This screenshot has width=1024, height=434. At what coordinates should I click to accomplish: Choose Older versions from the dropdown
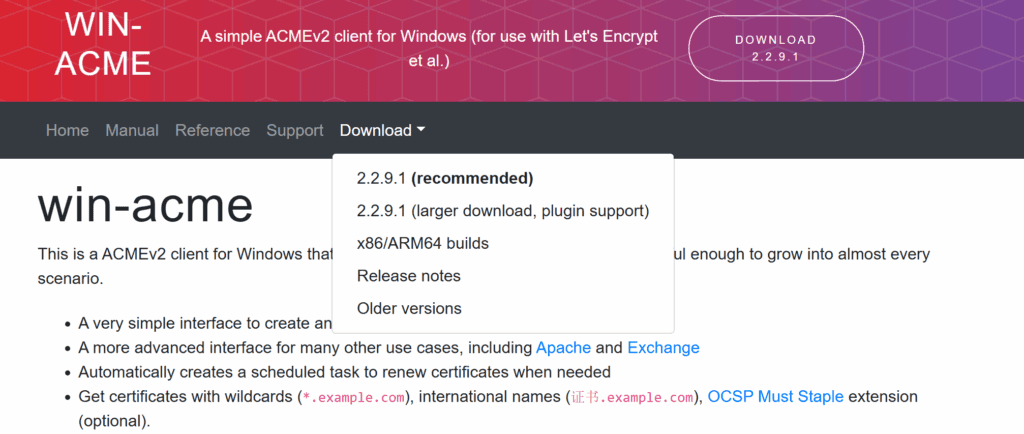point(409,308)
